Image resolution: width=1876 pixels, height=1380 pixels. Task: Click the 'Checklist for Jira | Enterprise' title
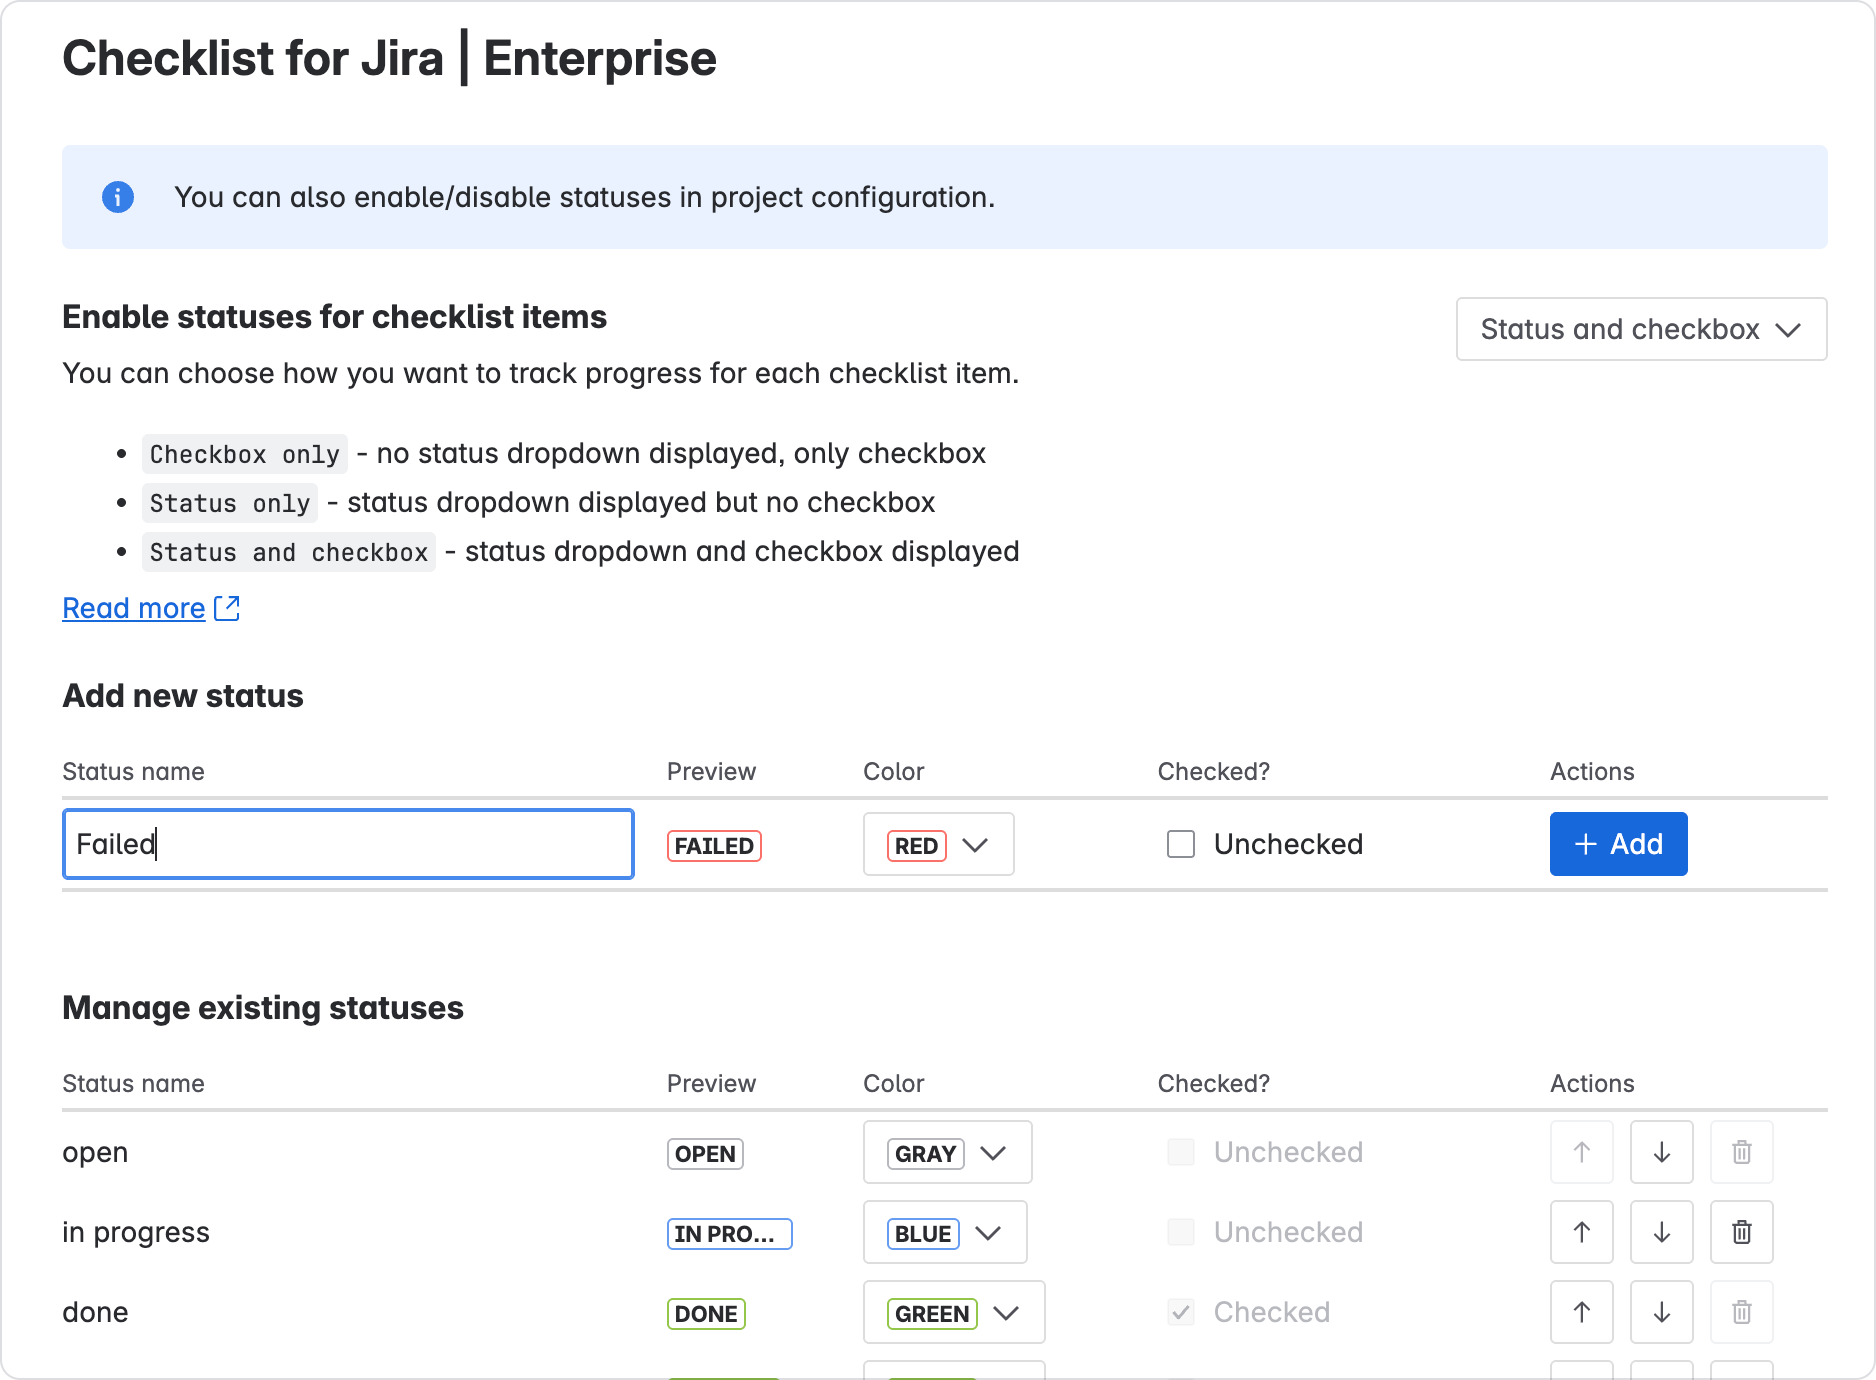390,58
